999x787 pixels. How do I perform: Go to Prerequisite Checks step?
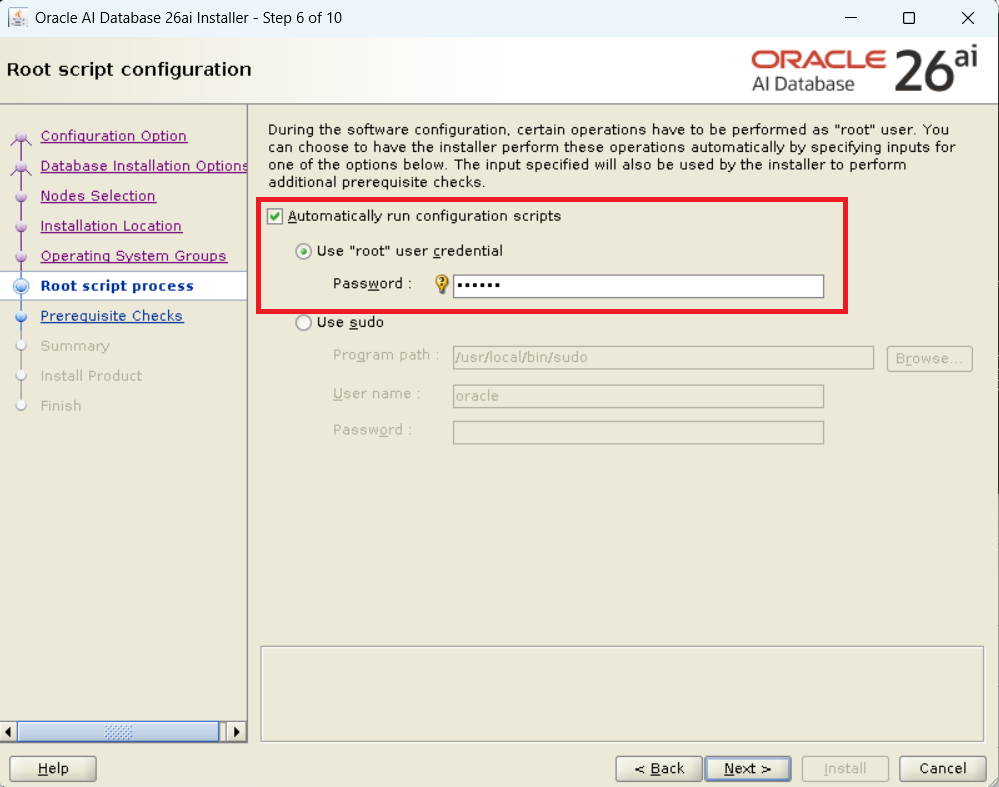pyautogui.click(x=111, y=316)
